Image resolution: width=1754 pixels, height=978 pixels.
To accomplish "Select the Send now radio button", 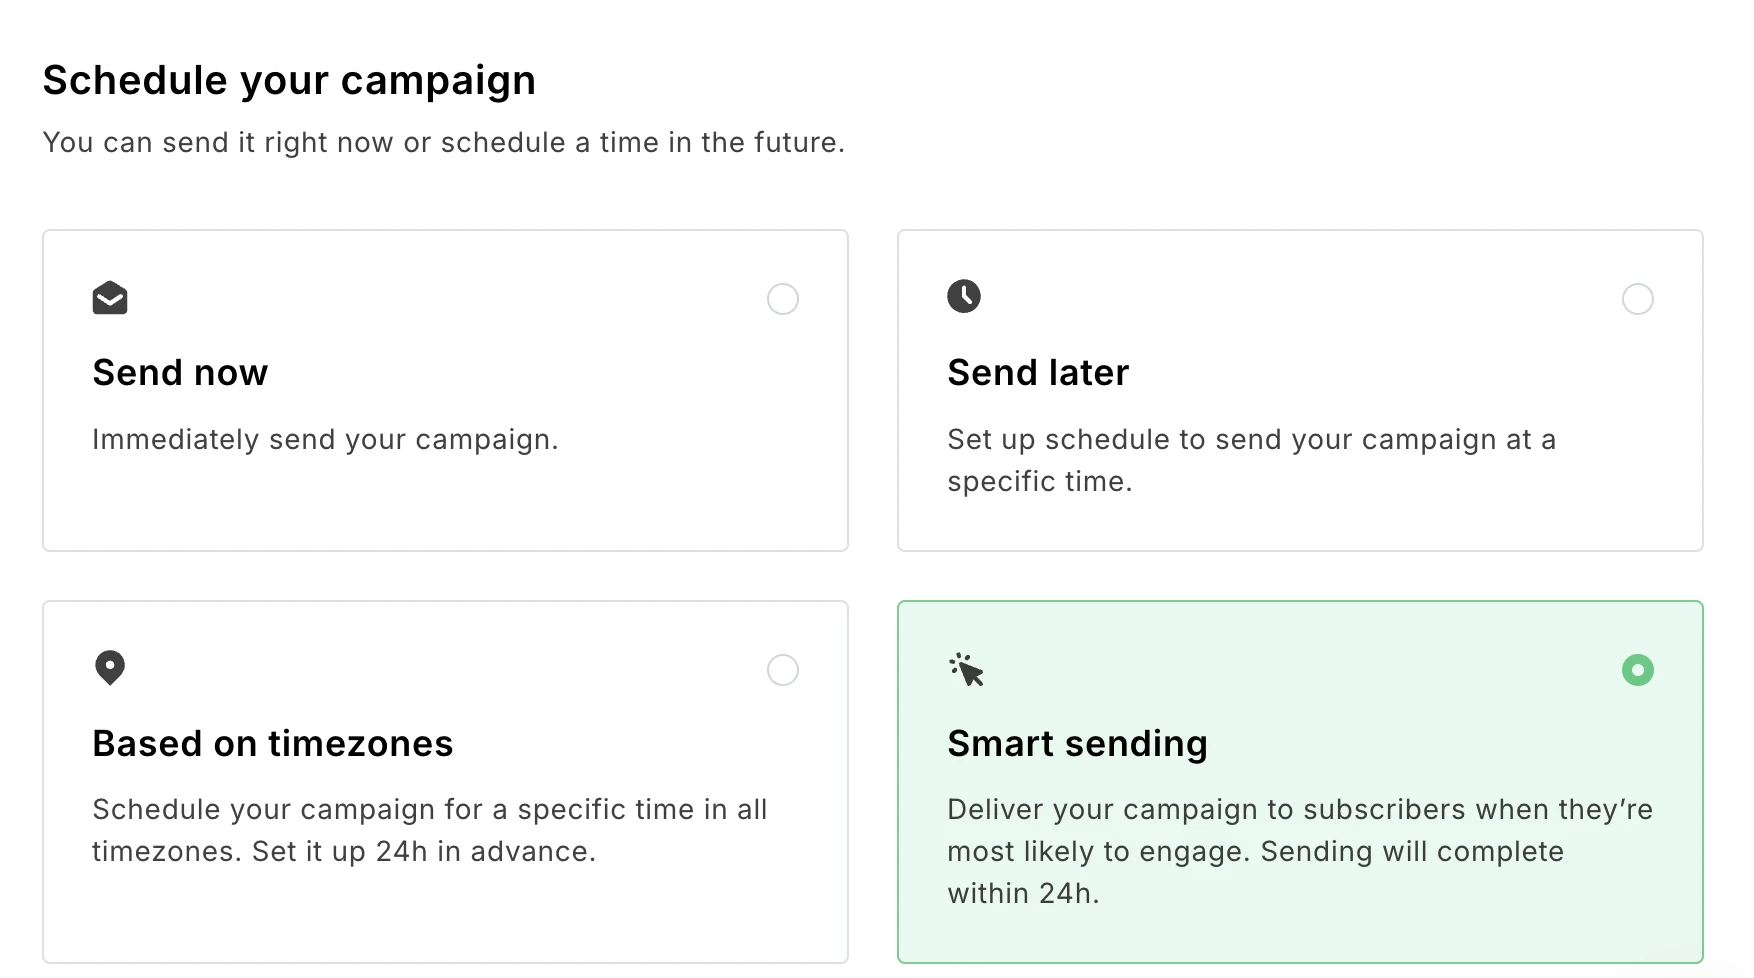I will (783, 299).
